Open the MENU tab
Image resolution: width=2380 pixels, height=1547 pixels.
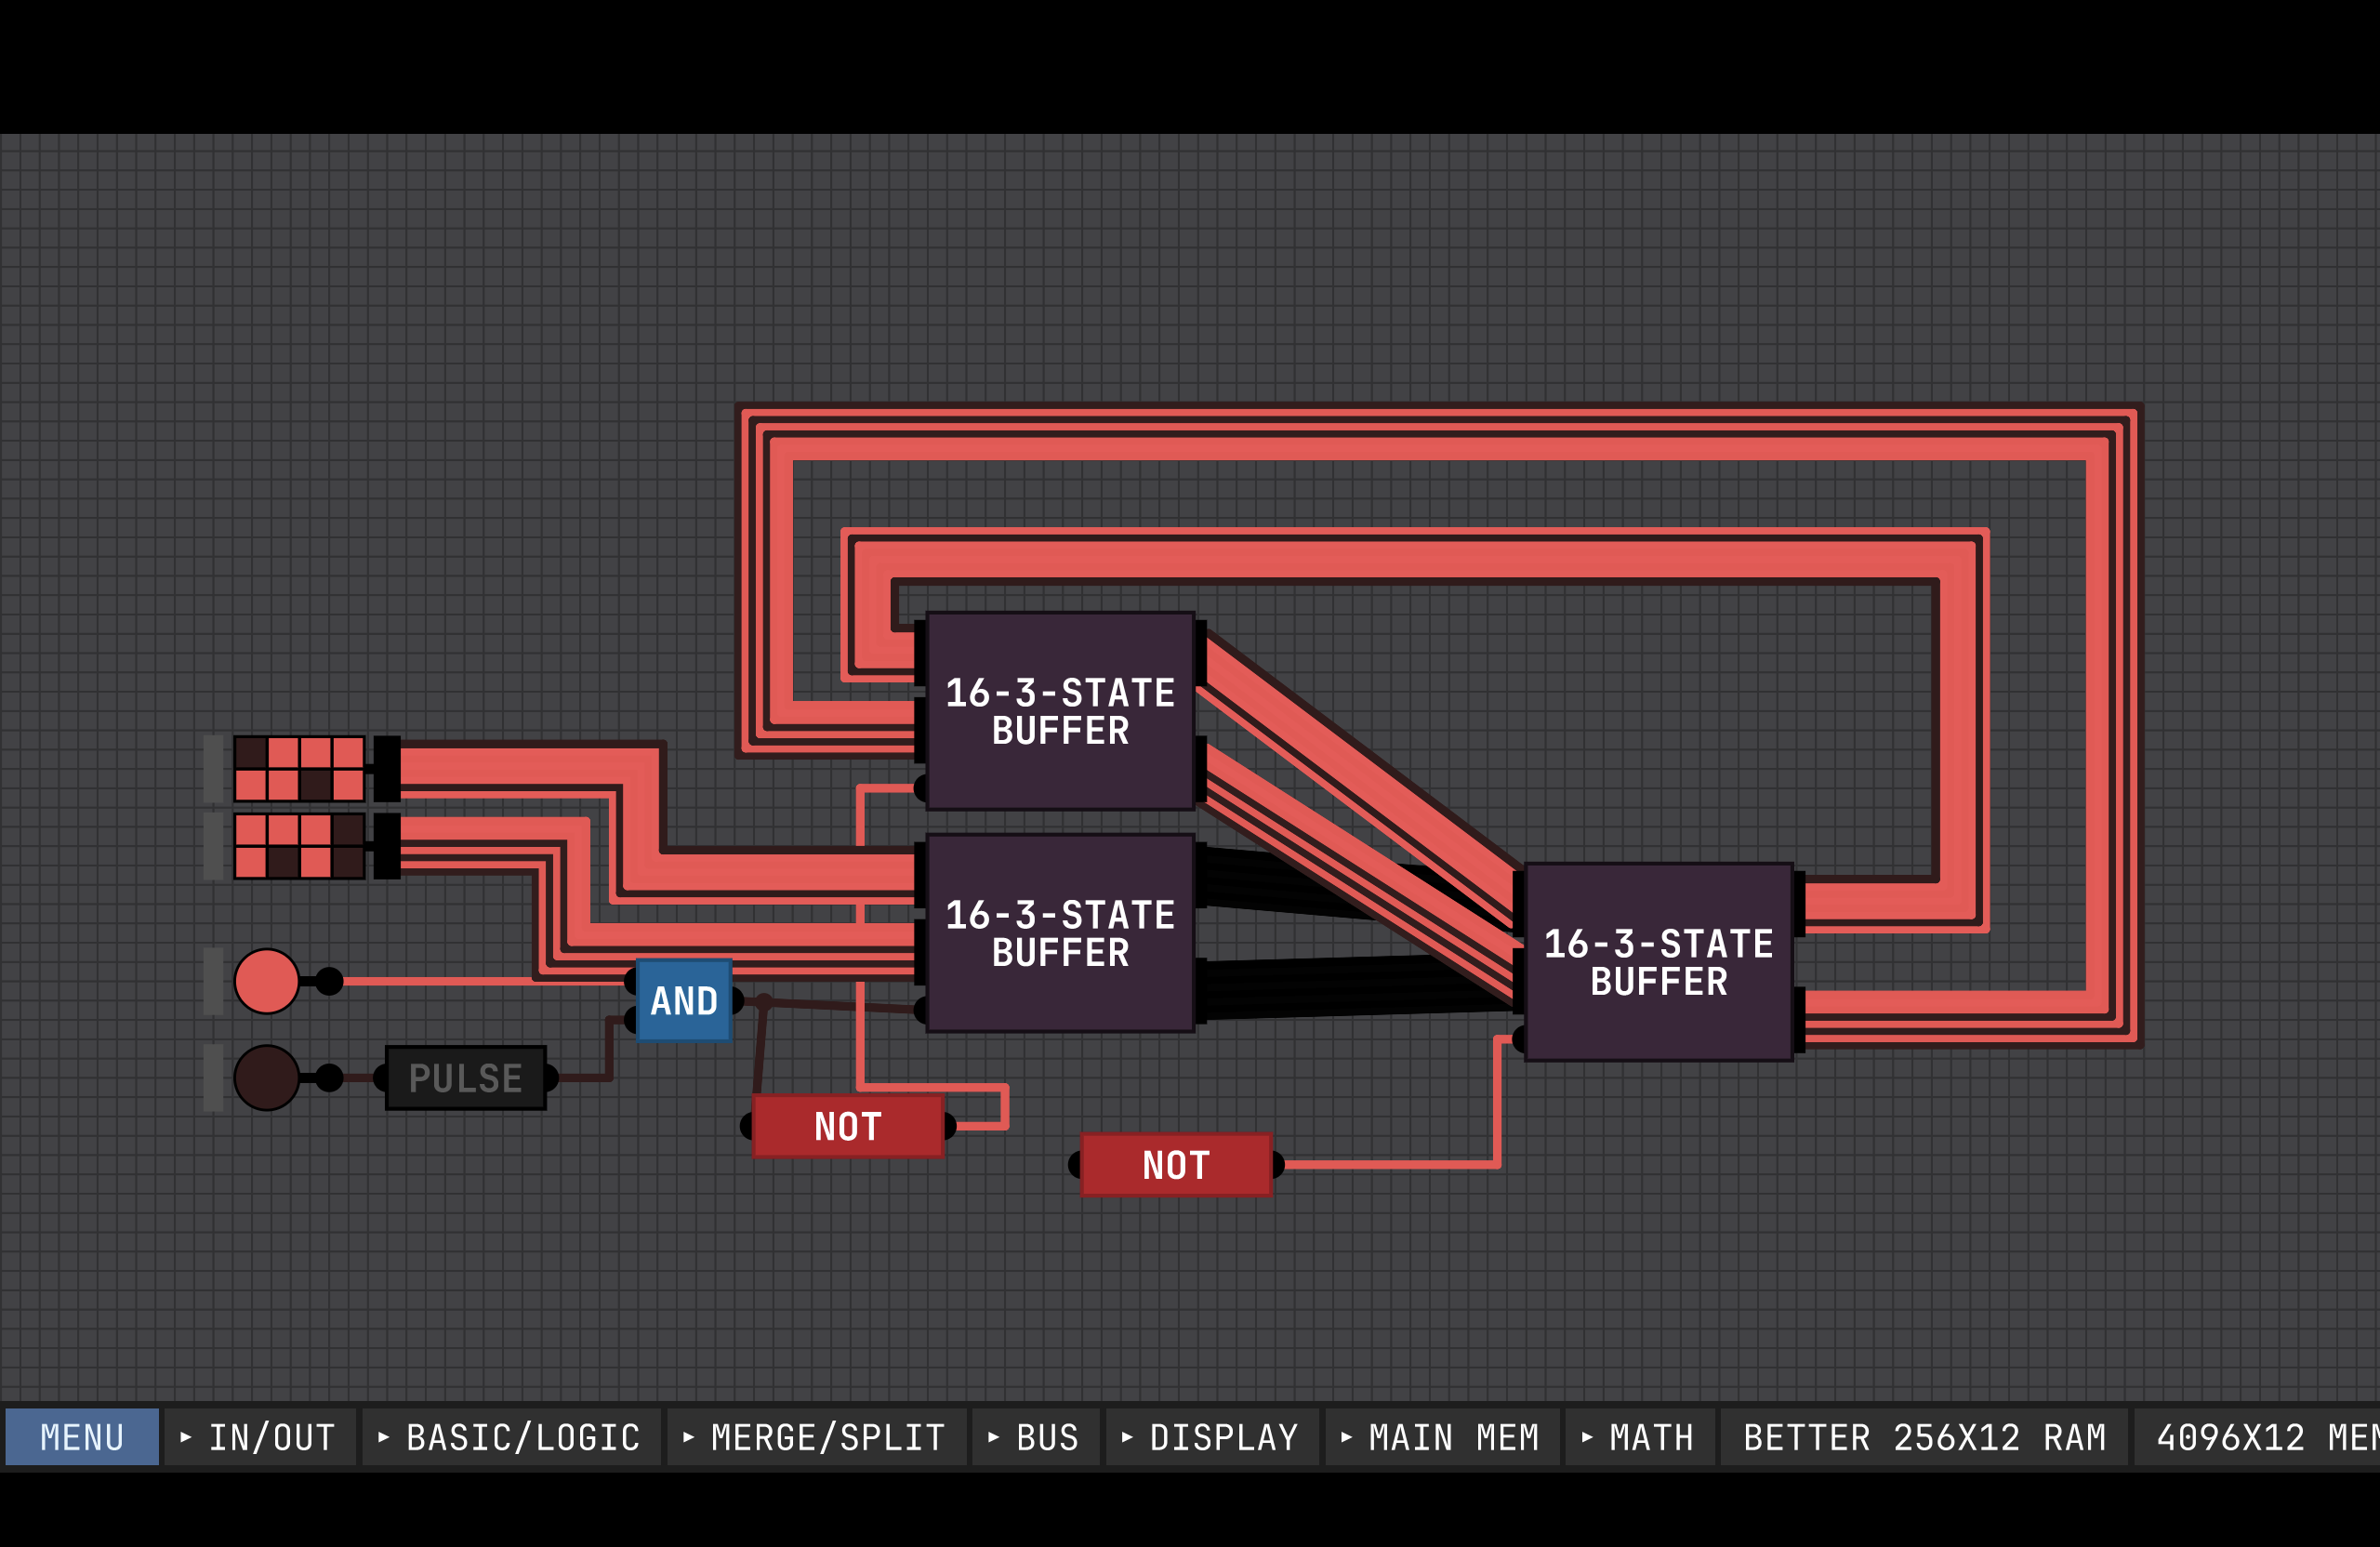(x=82, y=1437)
